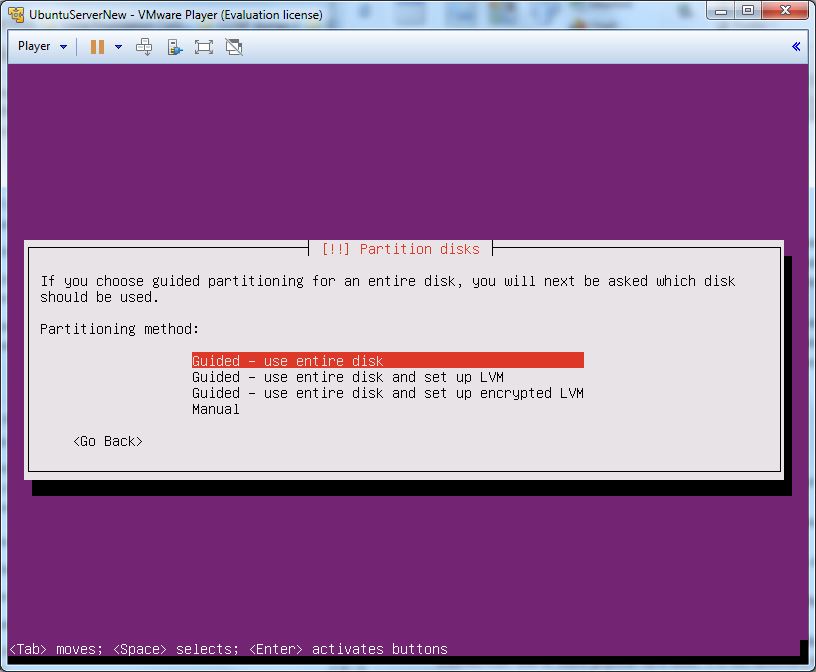Maximize the VMware Player window
Image resolution: width=816 pixels, height=672 pixels.
pos(748,11)
